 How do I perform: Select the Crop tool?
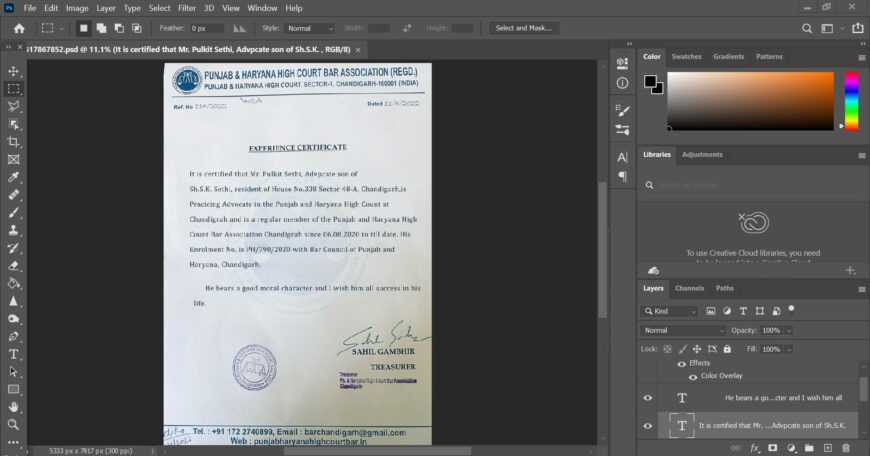coord(13,142)
